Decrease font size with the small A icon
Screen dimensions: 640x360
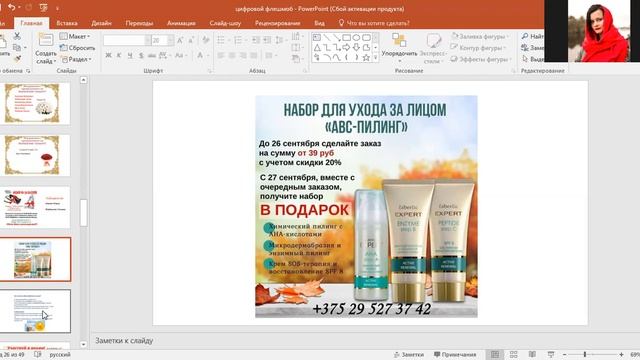191,40
